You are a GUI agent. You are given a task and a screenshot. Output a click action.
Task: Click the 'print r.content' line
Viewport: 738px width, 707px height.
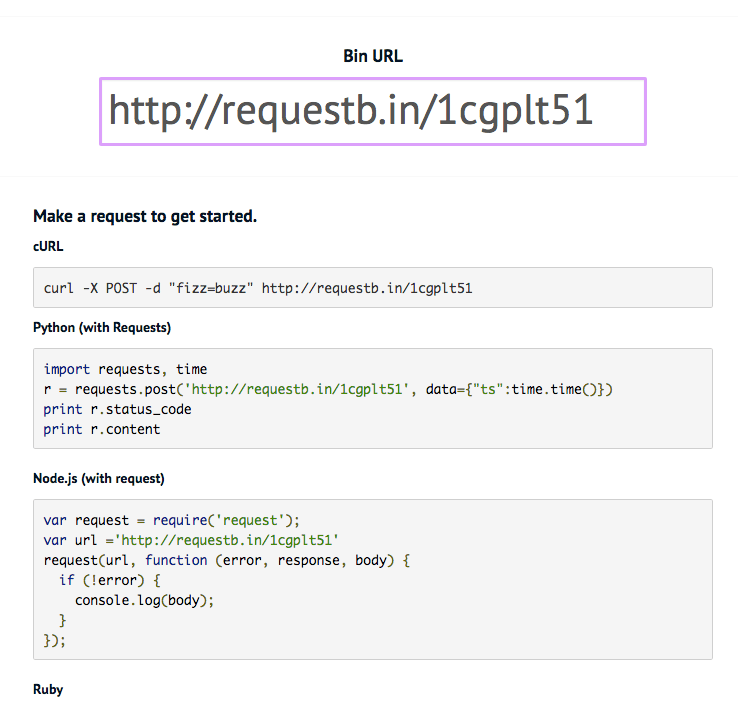tap(101, 429)
